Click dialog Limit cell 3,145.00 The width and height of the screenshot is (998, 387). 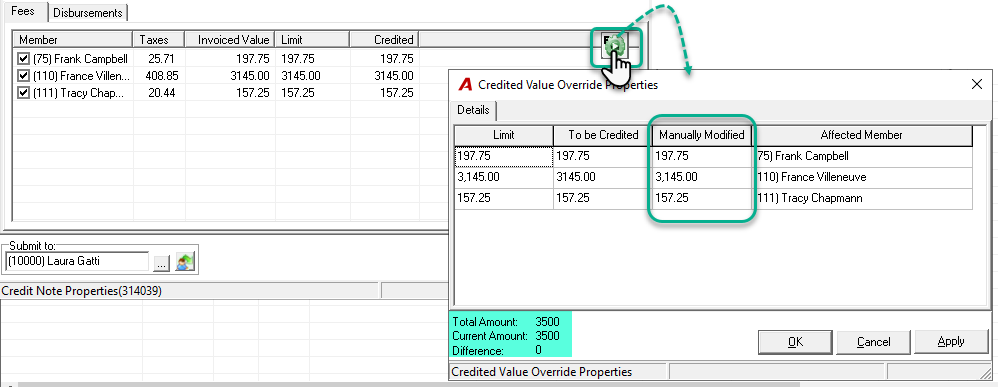503,177
